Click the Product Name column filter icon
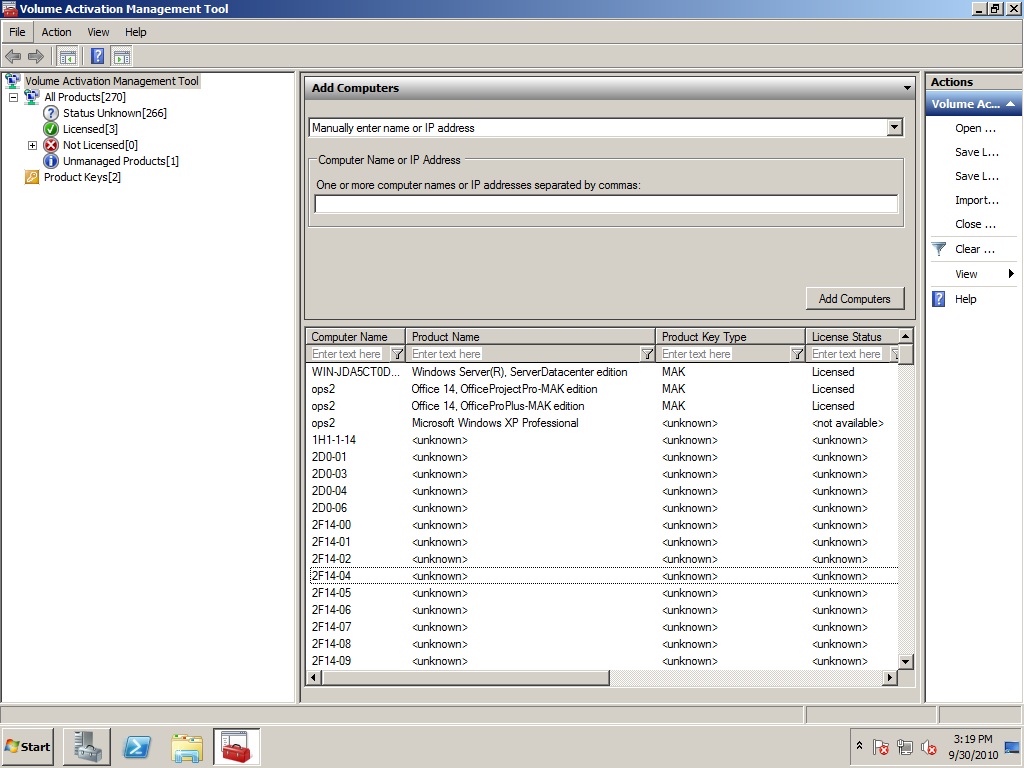Viewport: 1024px width, 768px height. pos(647,354)
